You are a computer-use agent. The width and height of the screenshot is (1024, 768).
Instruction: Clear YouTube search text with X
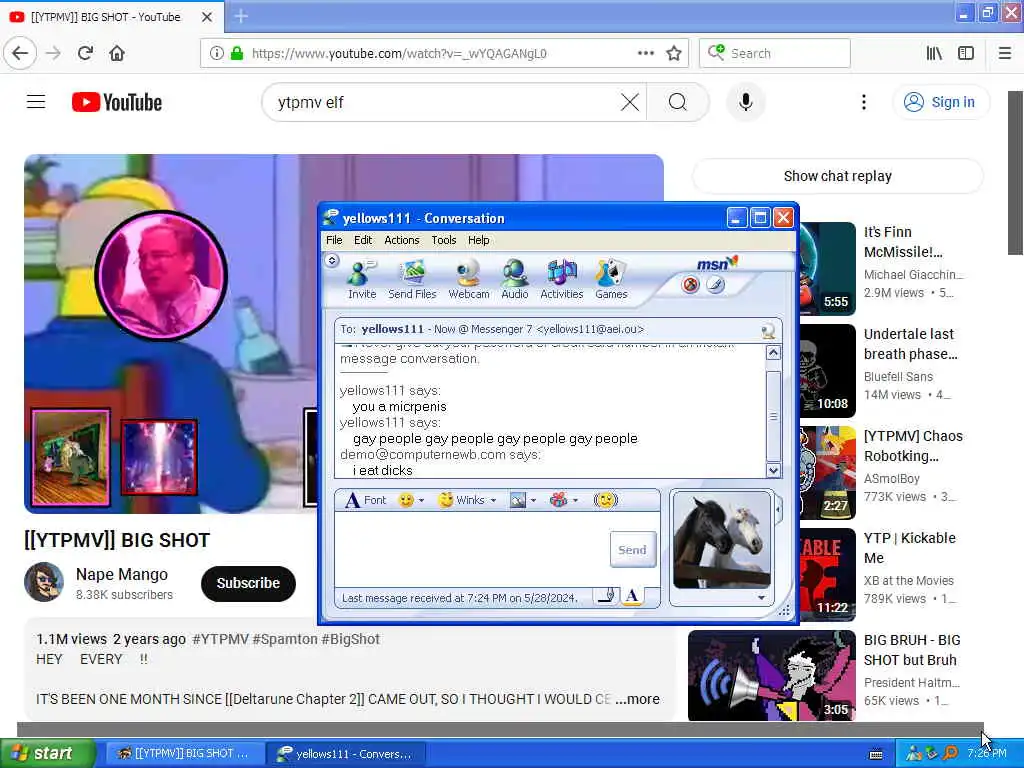pos(630,102)
